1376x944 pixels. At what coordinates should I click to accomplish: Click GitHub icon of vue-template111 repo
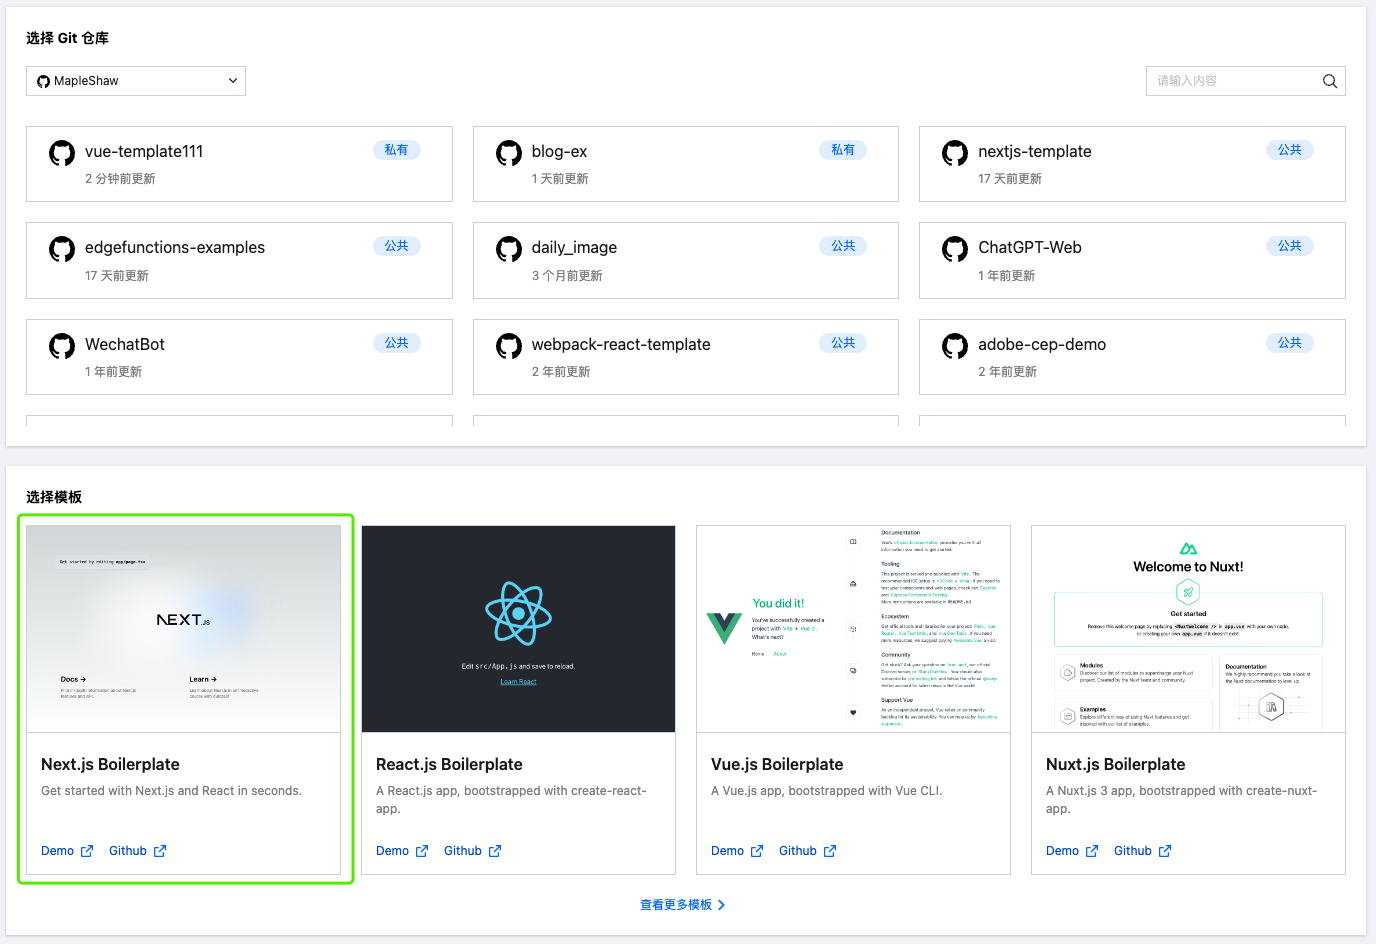62,153
